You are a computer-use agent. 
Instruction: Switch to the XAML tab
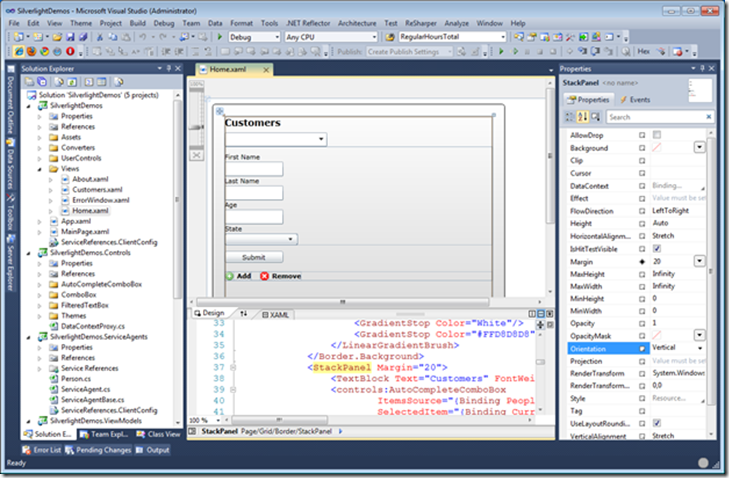point(275,315)
